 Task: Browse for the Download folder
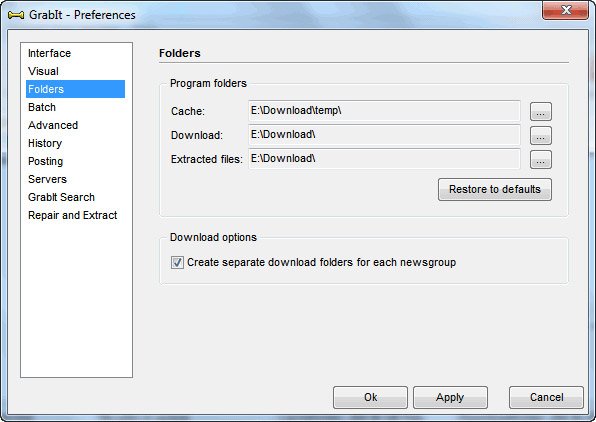(x=541, y=135)
